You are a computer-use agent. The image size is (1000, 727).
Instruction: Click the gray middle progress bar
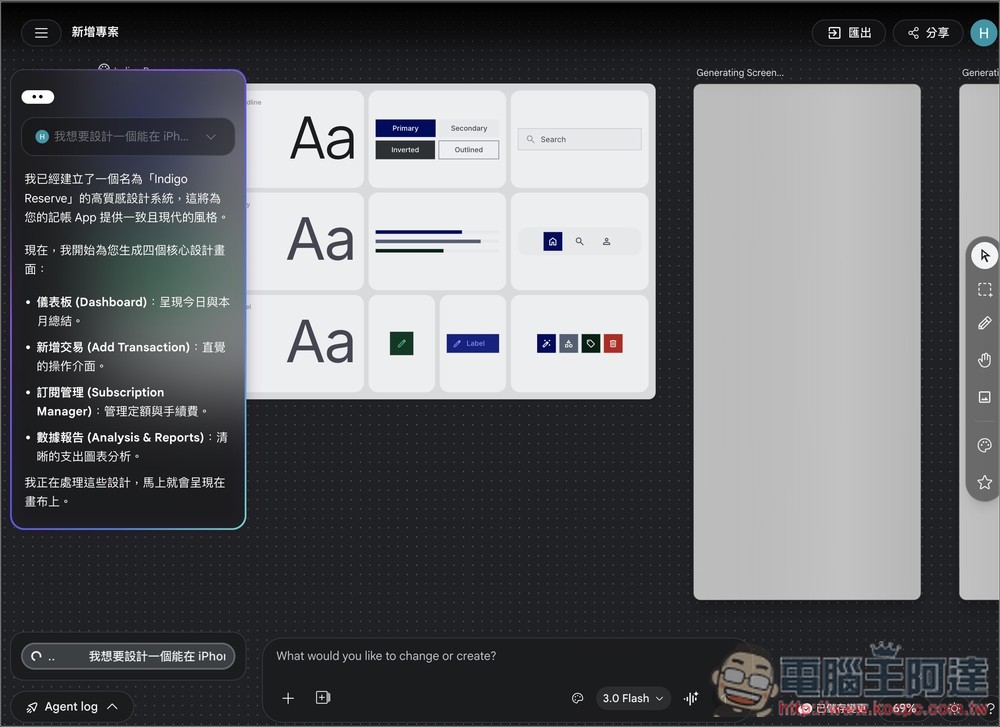click(x=428, y=242)
